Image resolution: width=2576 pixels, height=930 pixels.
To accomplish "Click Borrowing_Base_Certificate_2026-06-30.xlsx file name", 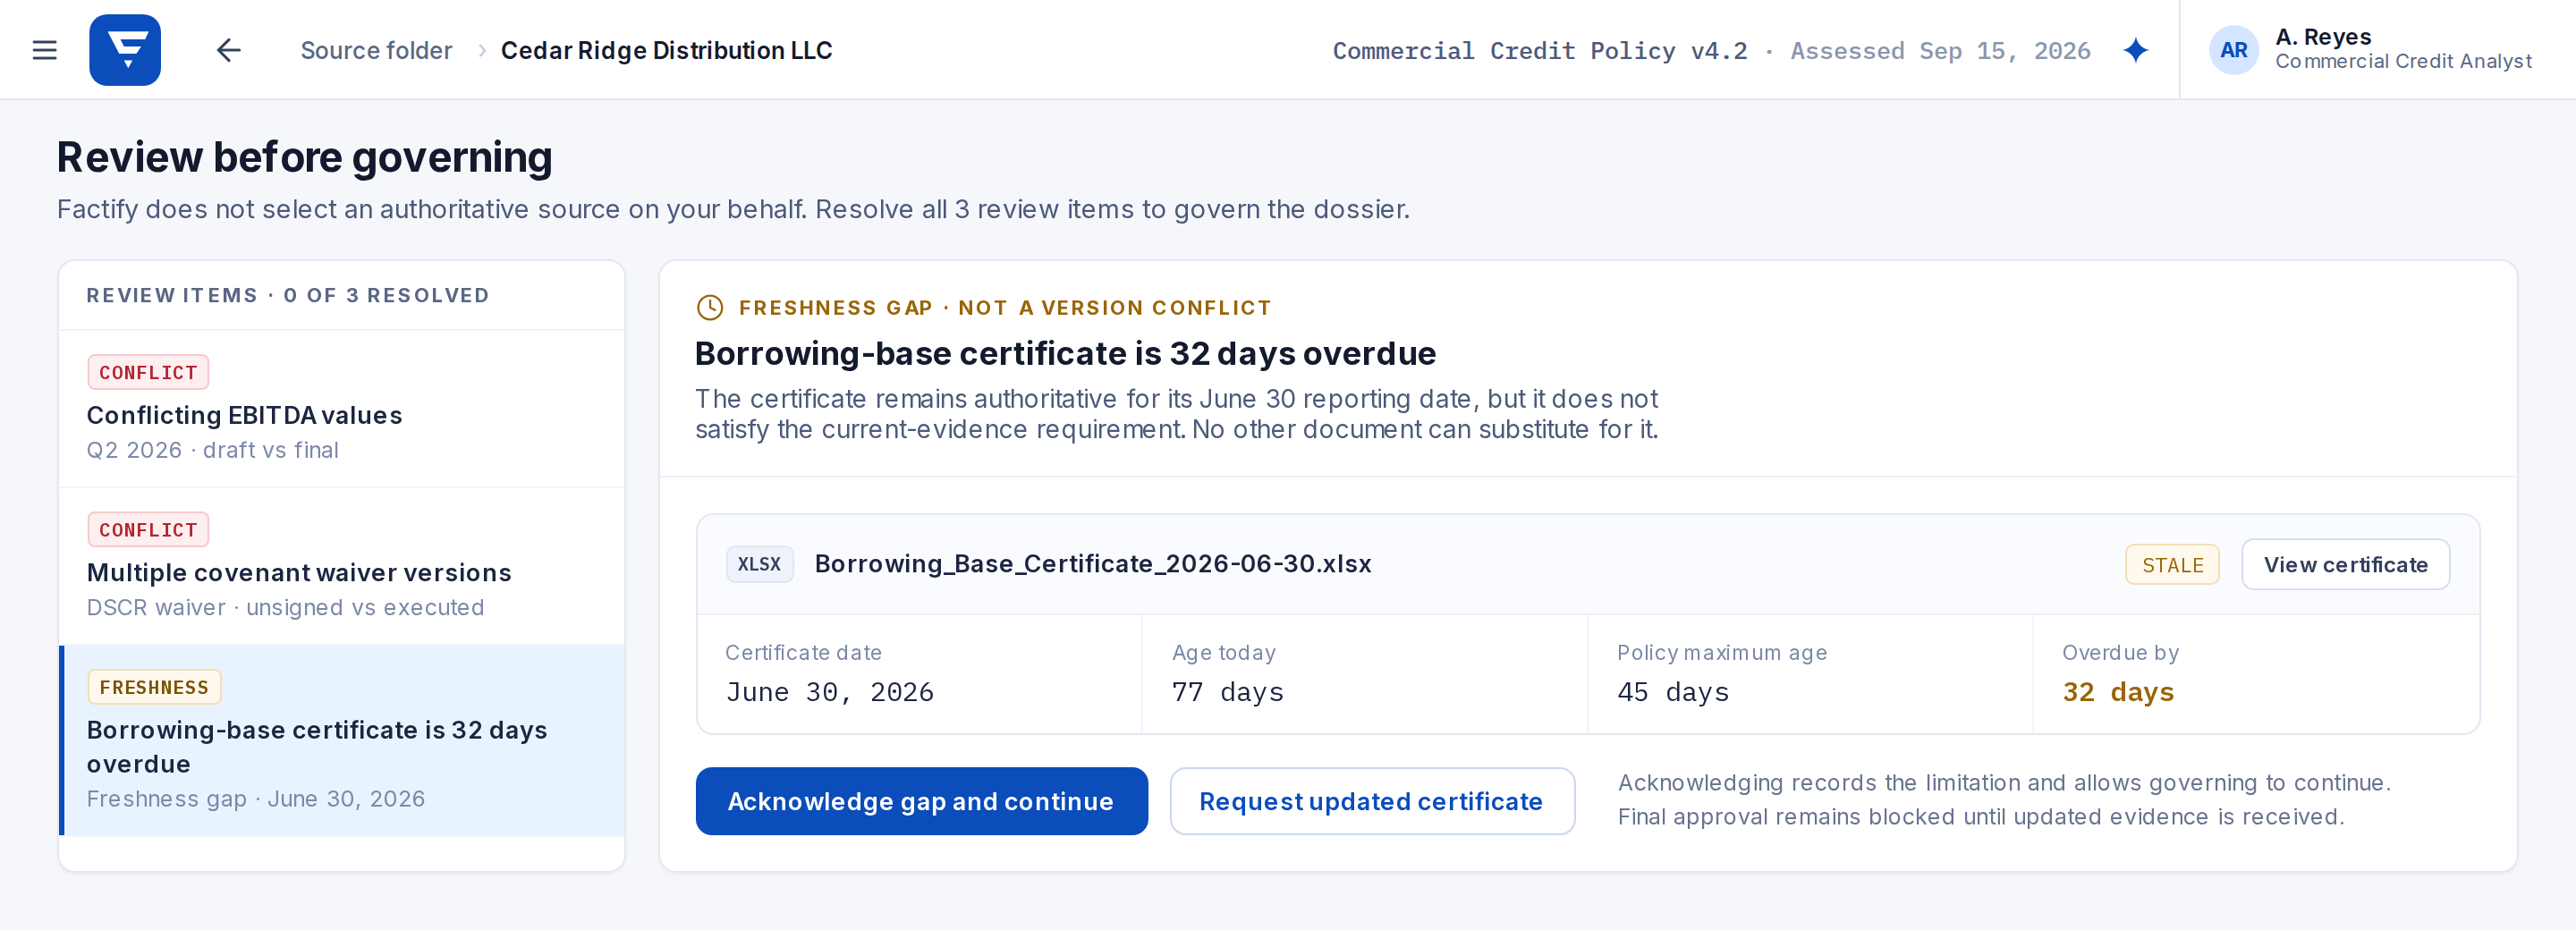I will [x=1093, y=564].
